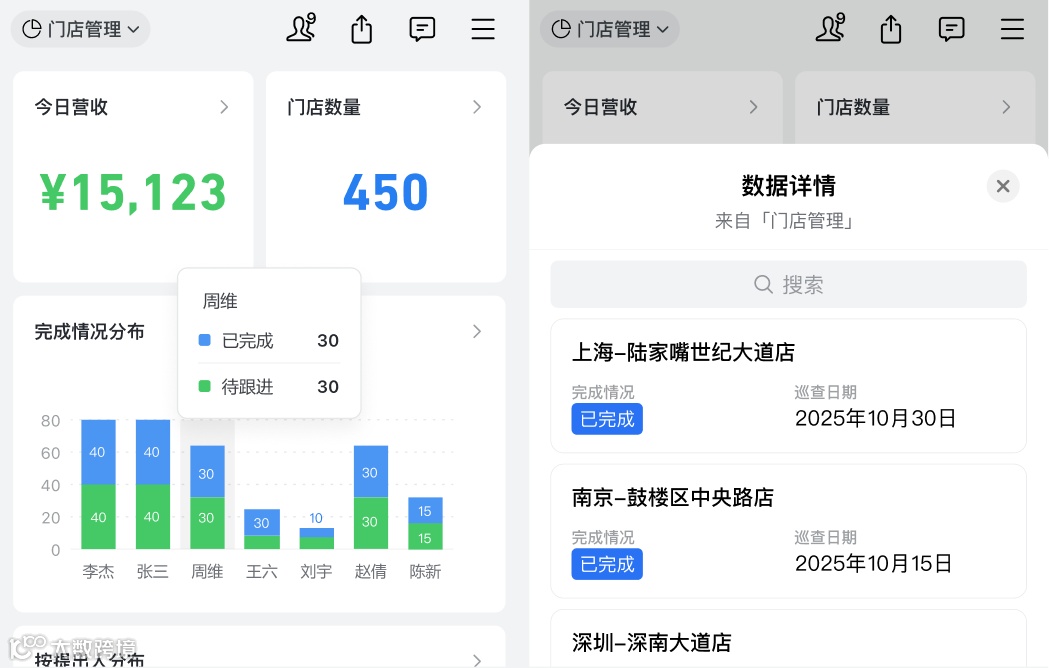Tap the add collaborator icon in right panel
This screenshot has height=668, width=1049.
[x=830, y=28]
